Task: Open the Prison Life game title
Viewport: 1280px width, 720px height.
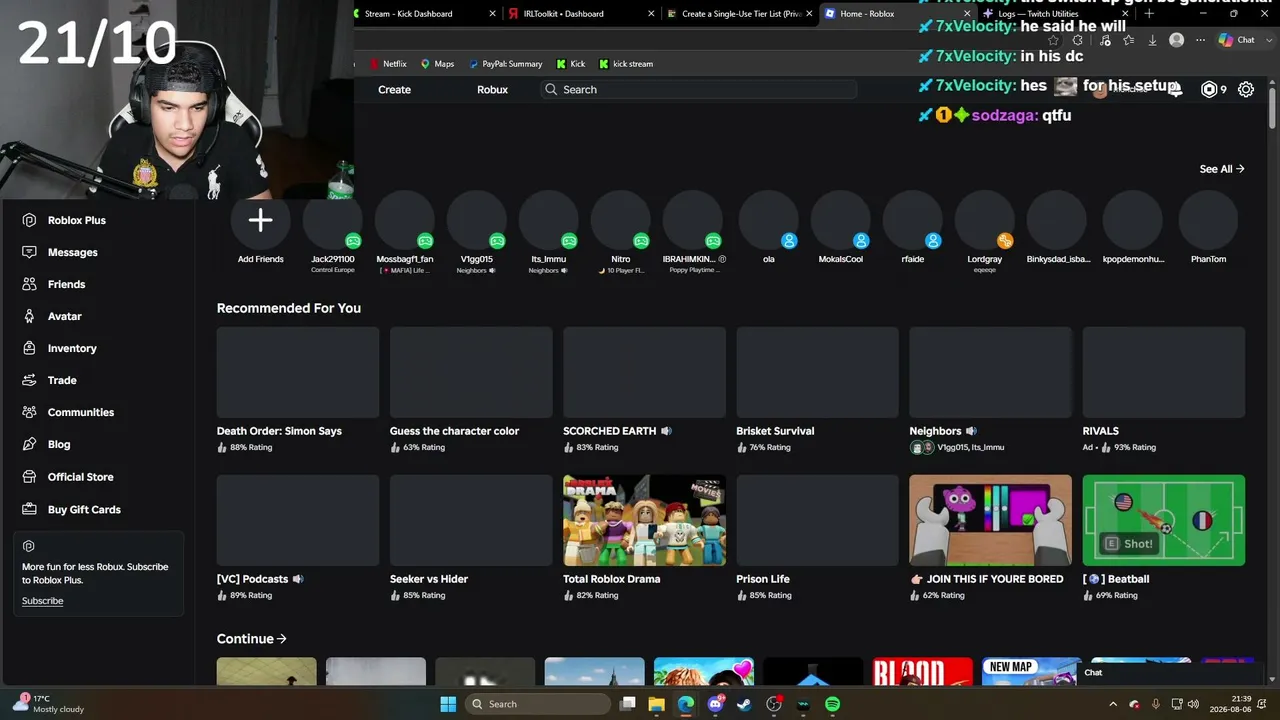Action: 763,579
